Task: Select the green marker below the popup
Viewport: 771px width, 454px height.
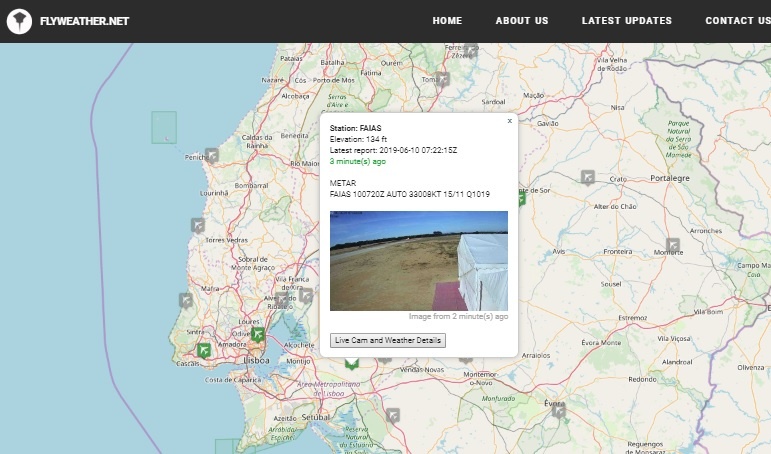Action: [x=352, y=363]
